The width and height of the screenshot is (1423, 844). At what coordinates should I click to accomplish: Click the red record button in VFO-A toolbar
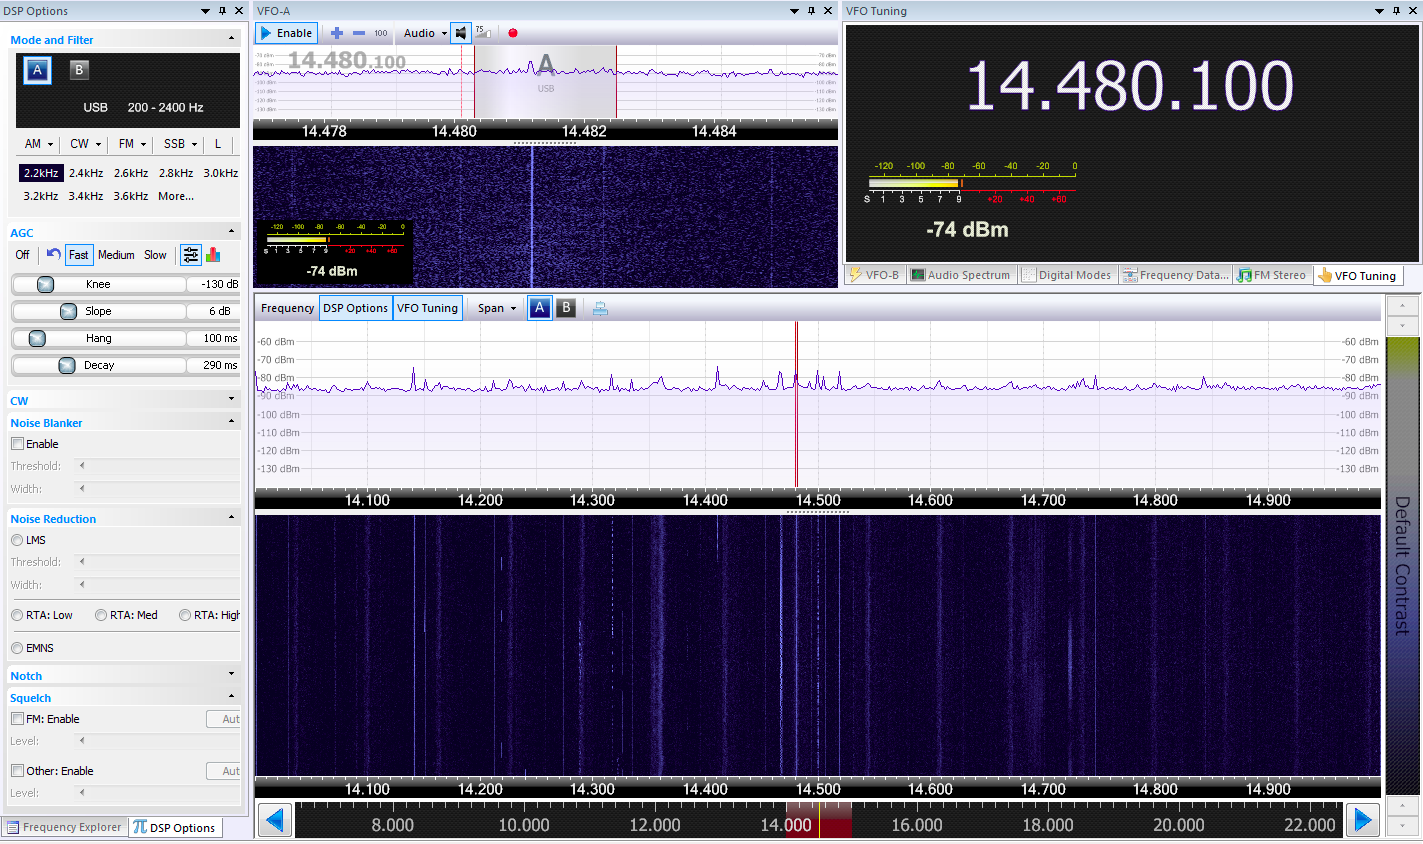point(513,32)
